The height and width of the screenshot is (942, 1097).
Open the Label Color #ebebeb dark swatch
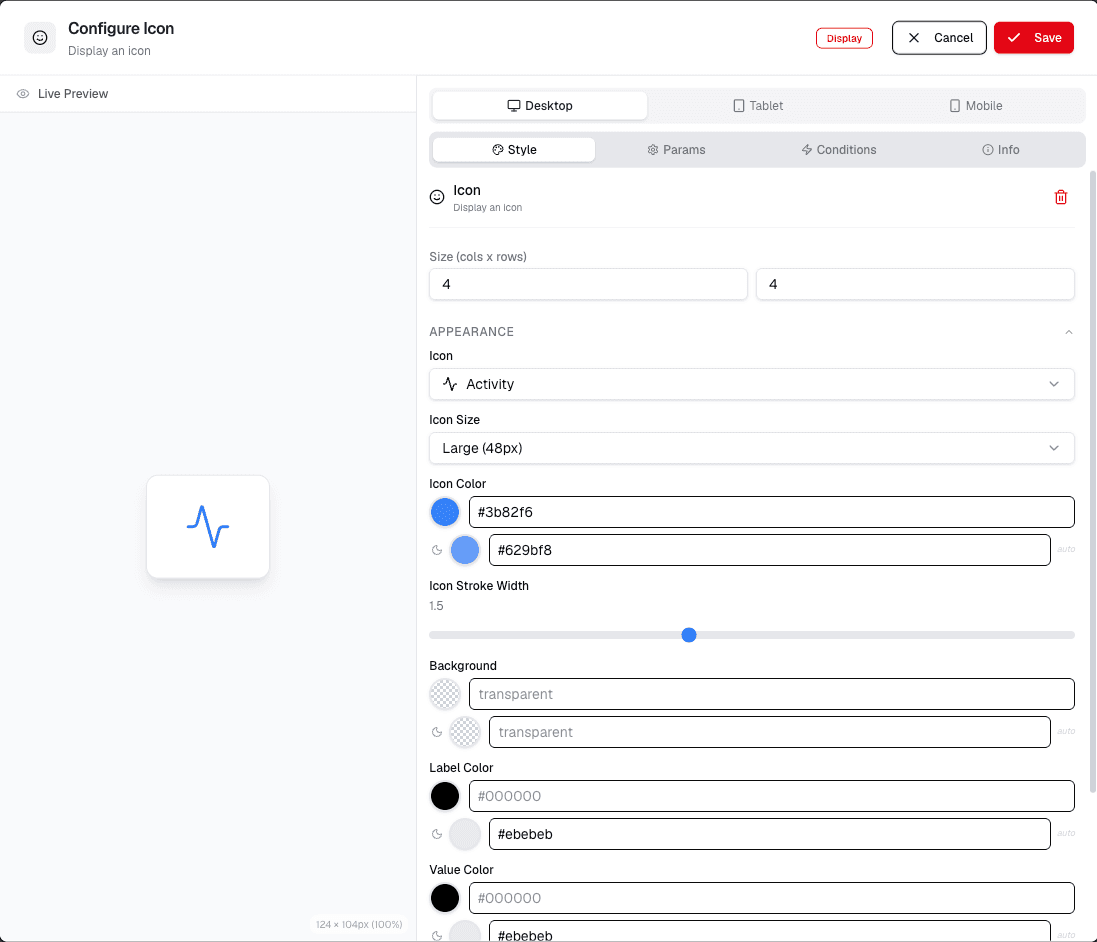[x=465, y=834]
